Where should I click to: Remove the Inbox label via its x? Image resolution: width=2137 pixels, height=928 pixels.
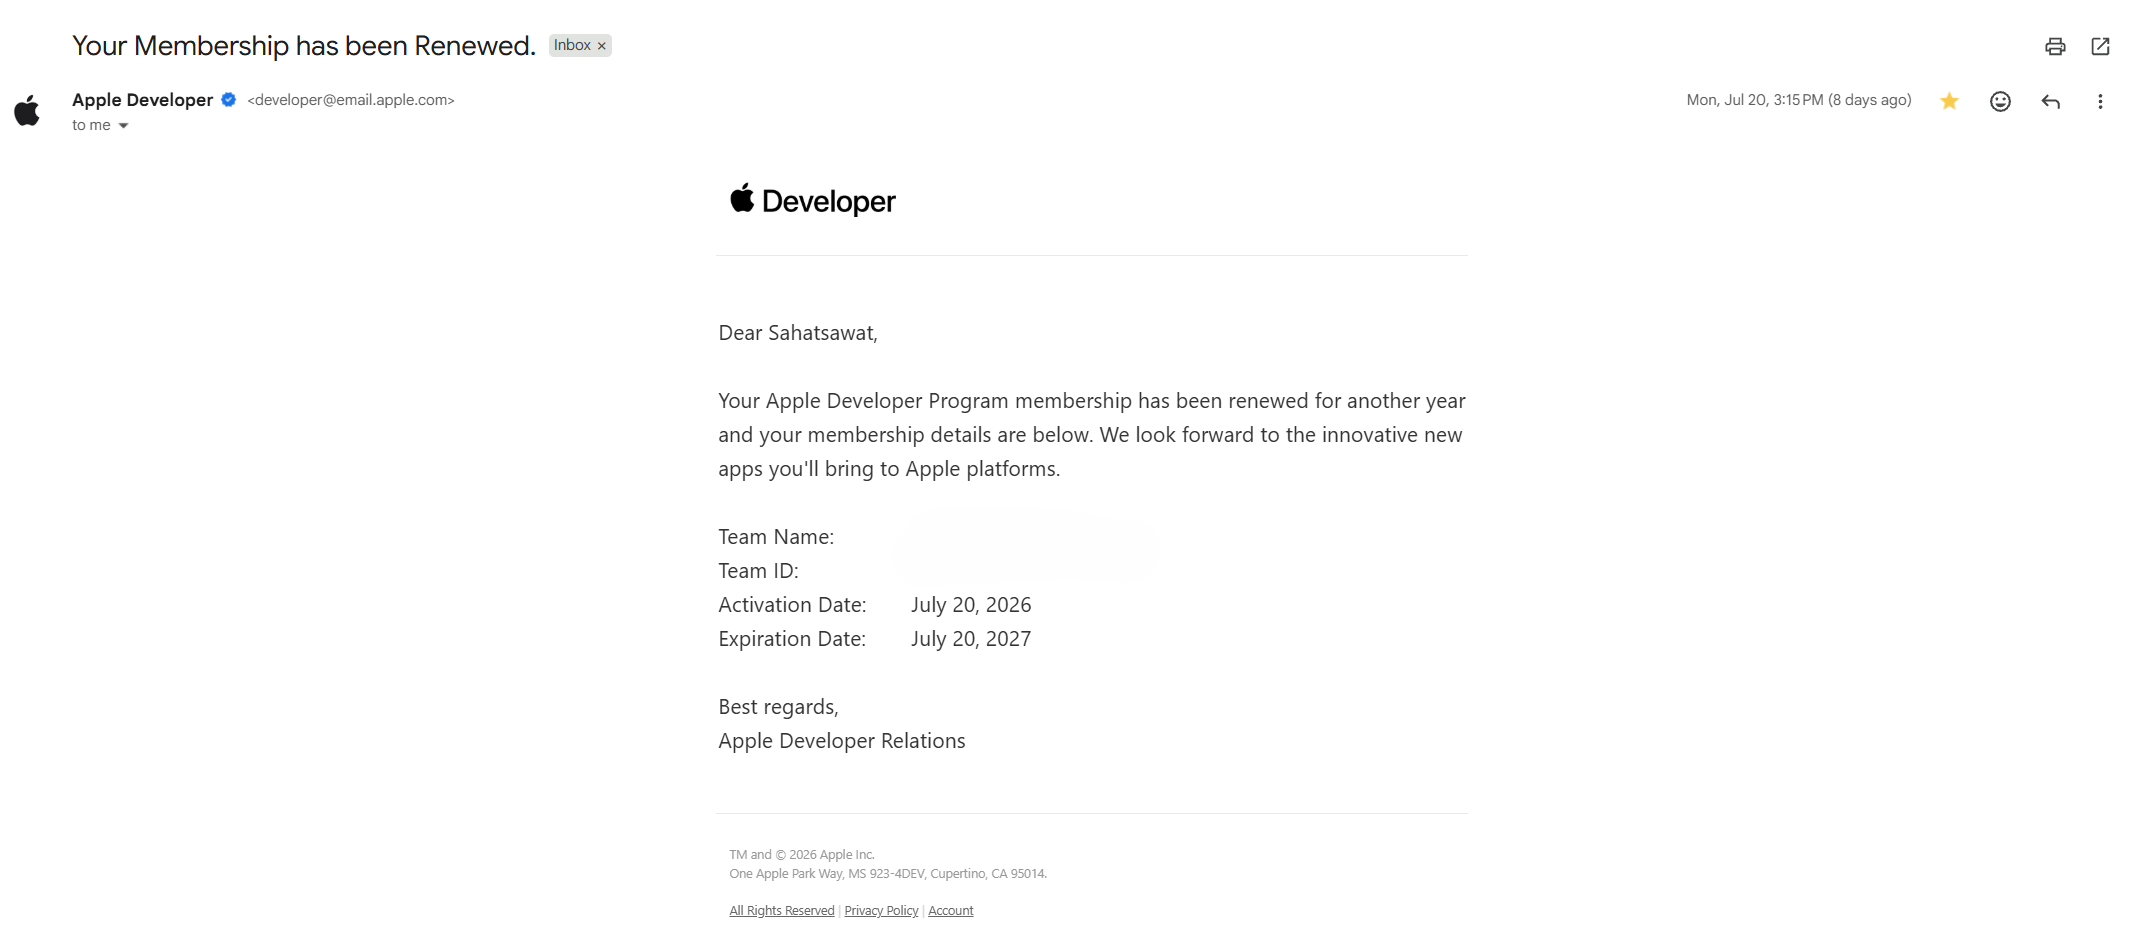(602, 46)
